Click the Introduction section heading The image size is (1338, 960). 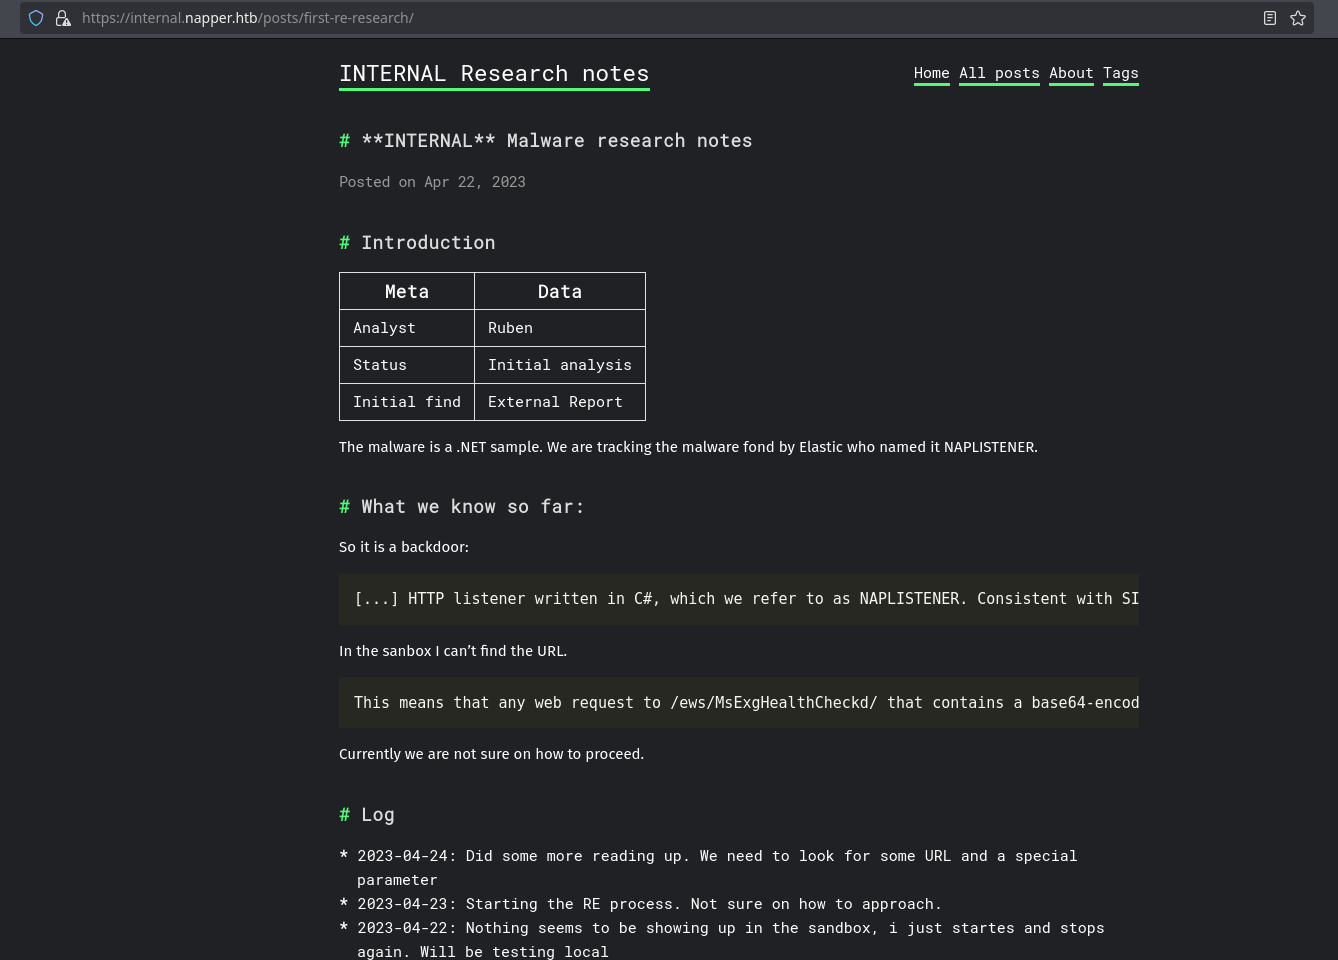point(417,243)
